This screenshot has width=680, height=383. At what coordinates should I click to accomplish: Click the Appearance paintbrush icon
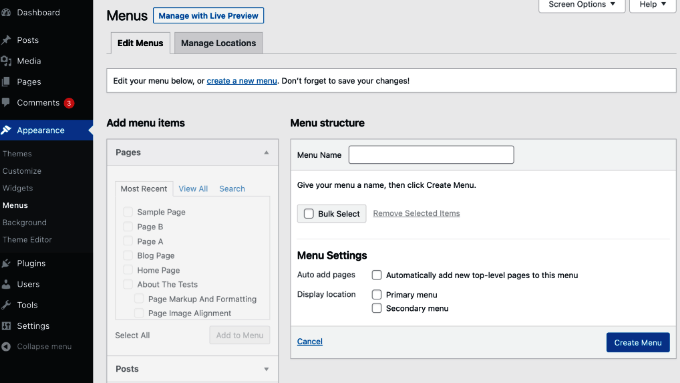pyautogui.click(x=6, y=130)
